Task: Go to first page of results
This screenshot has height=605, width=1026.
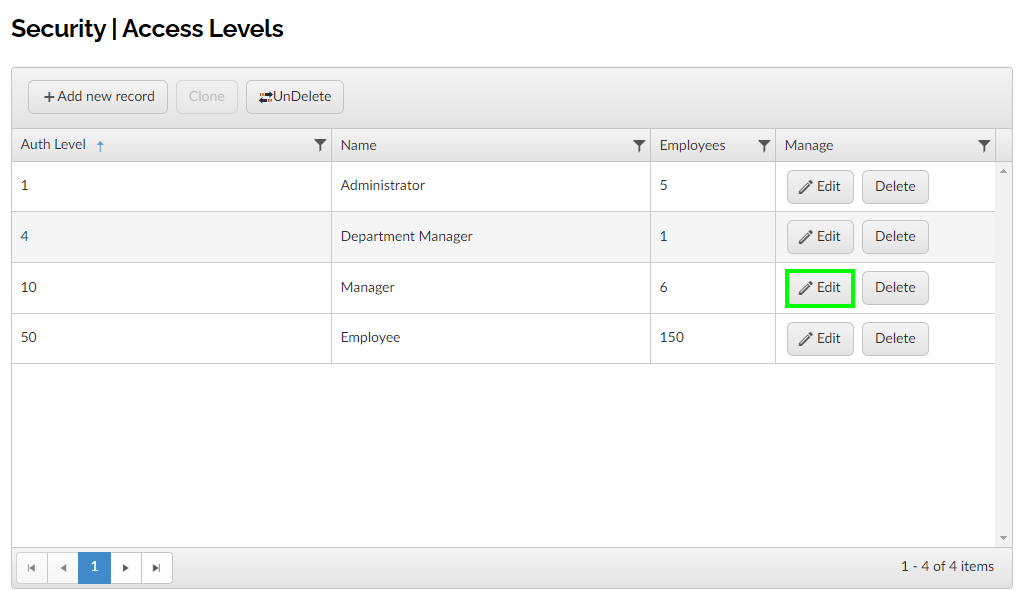Action: click(32, 567)
